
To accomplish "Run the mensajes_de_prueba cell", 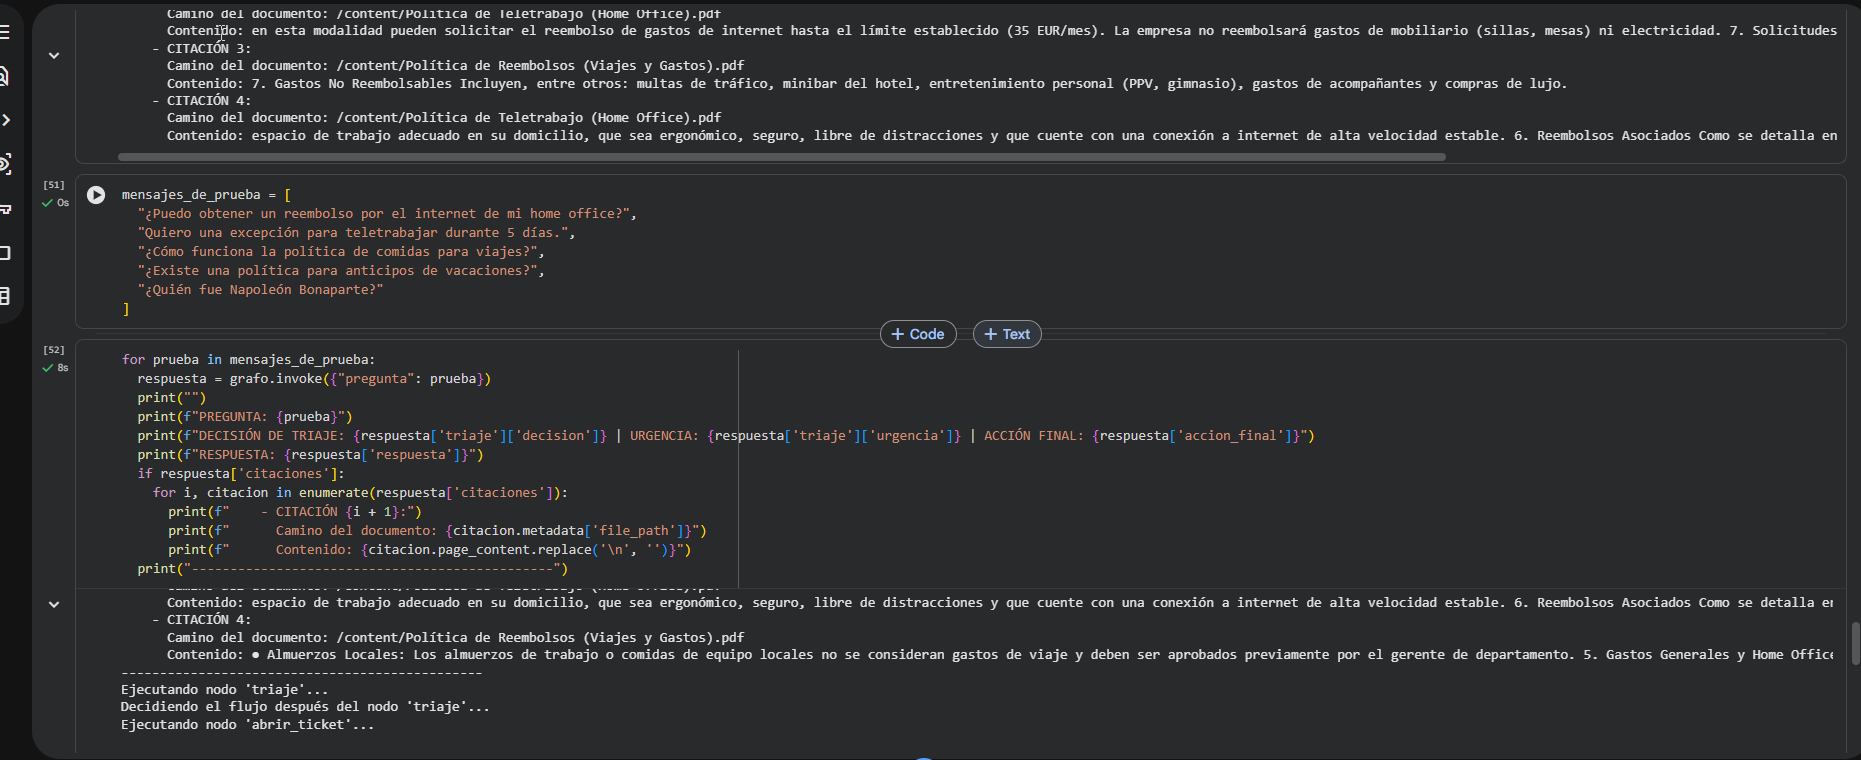I will [x=96, y=195].
